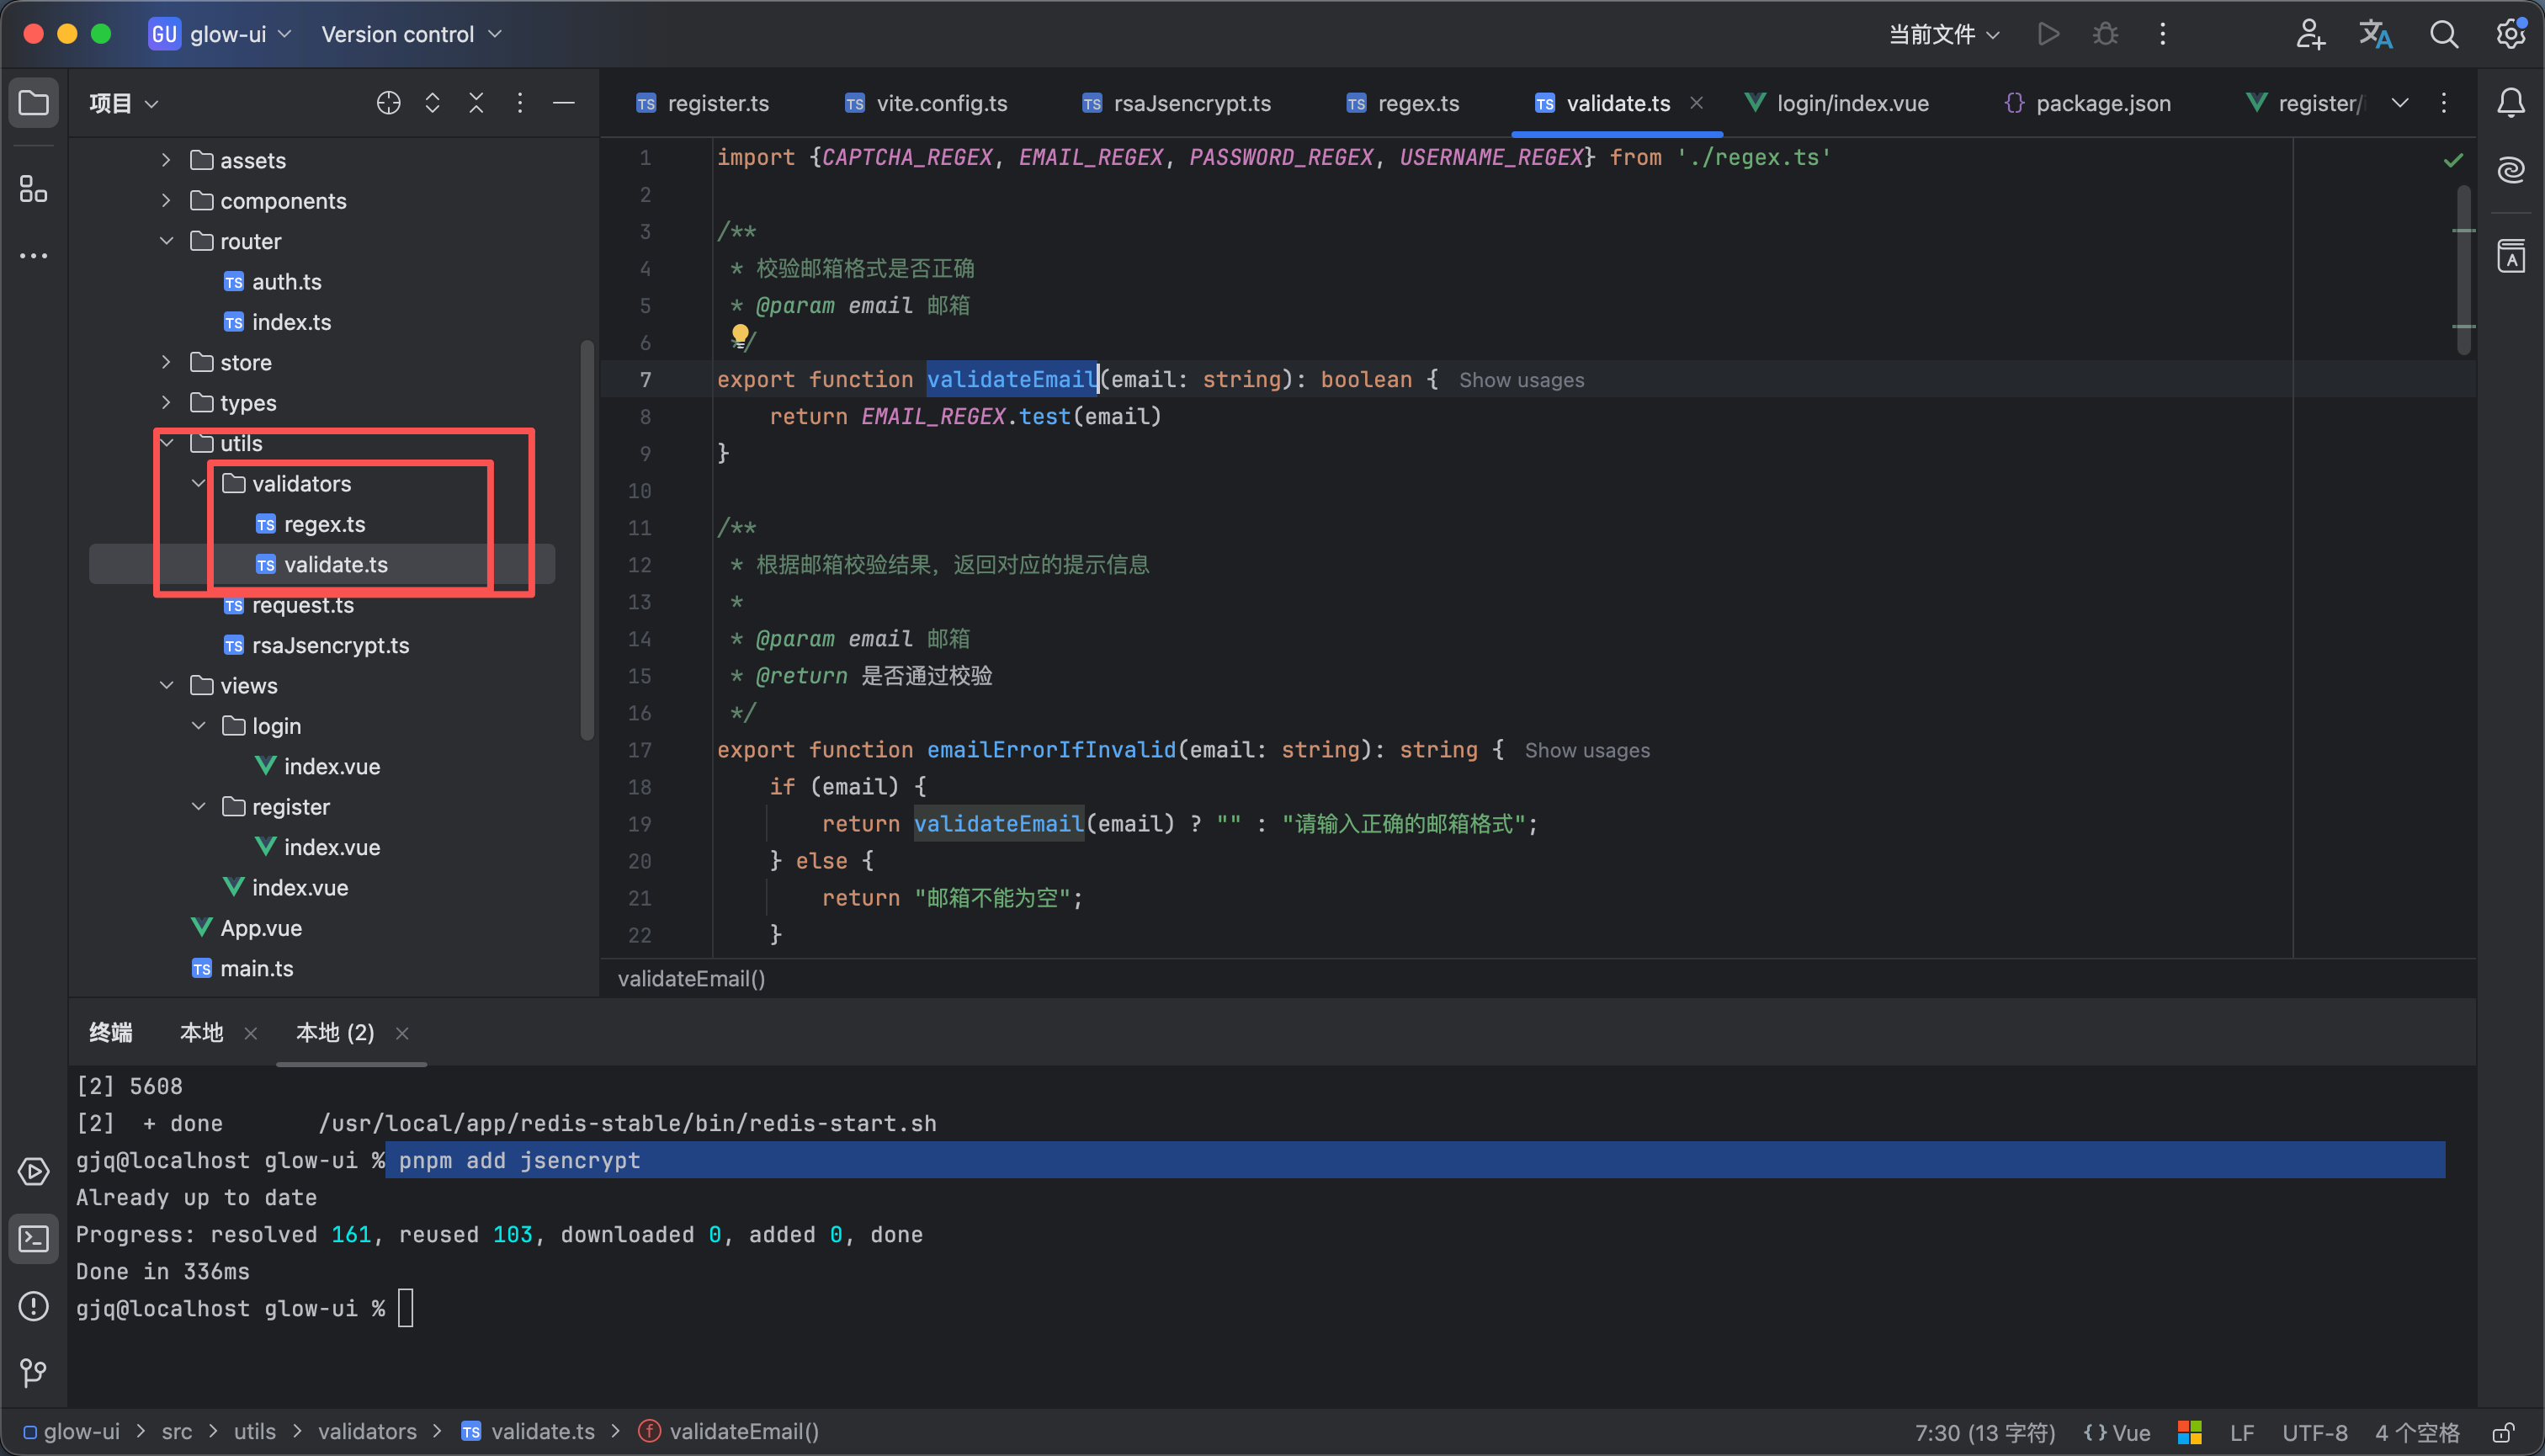Viewport: 2545px width, 1456px height.
Task: Open the Services tool window icon
Action: [x=33, y=1171]
